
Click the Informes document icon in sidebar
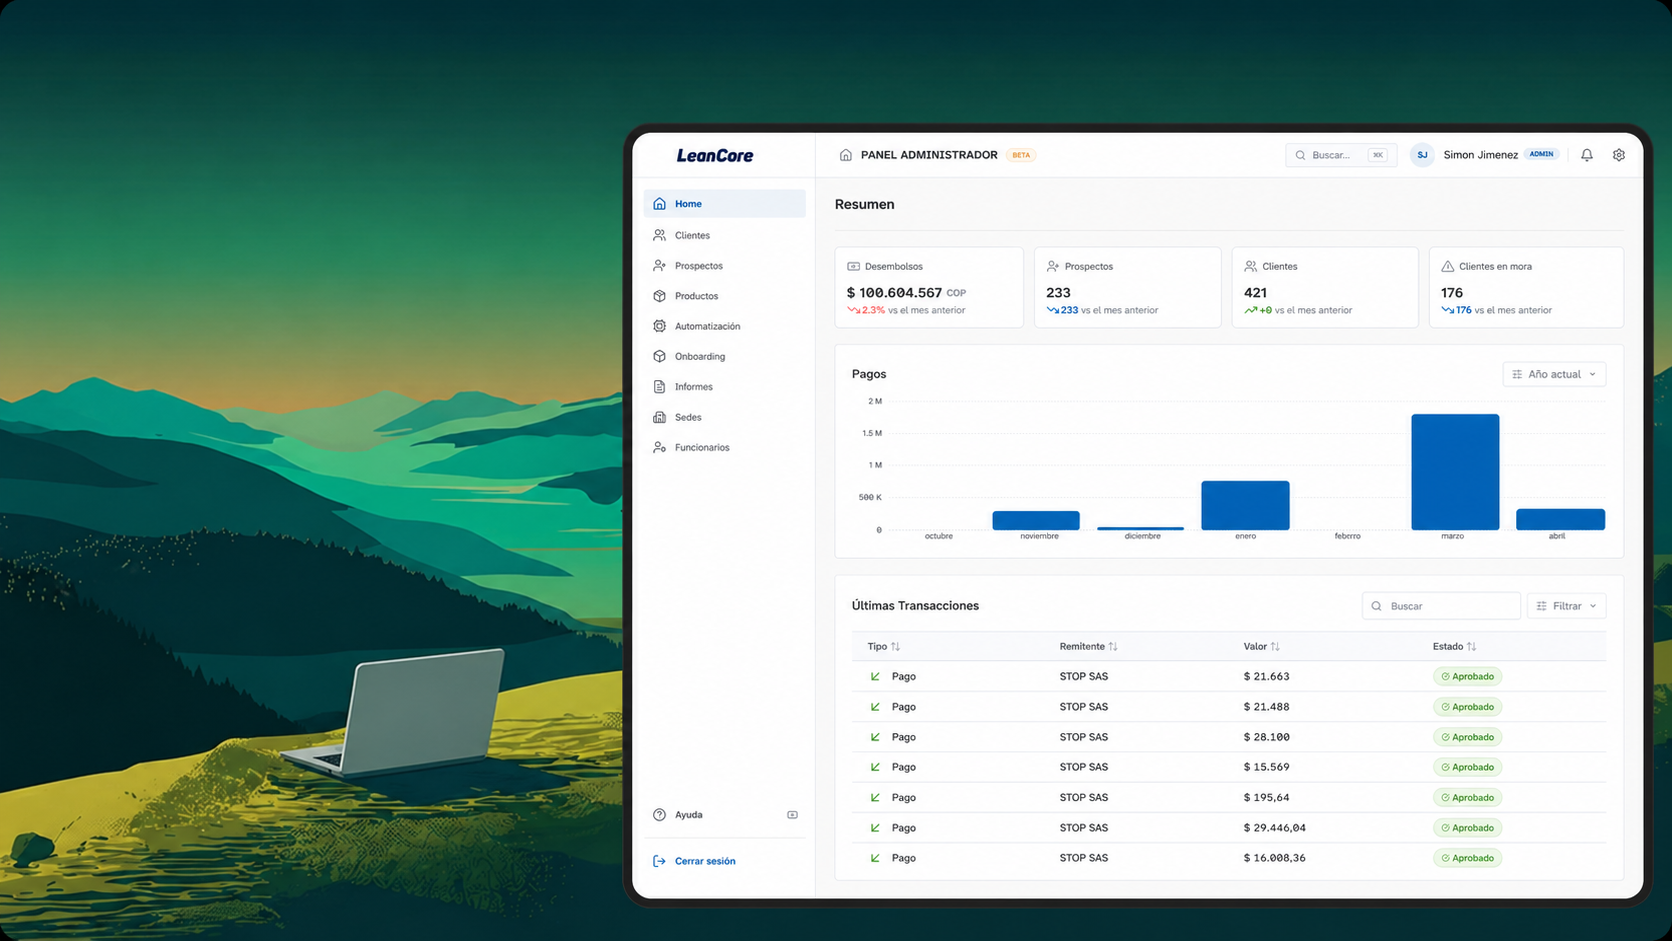659,387
